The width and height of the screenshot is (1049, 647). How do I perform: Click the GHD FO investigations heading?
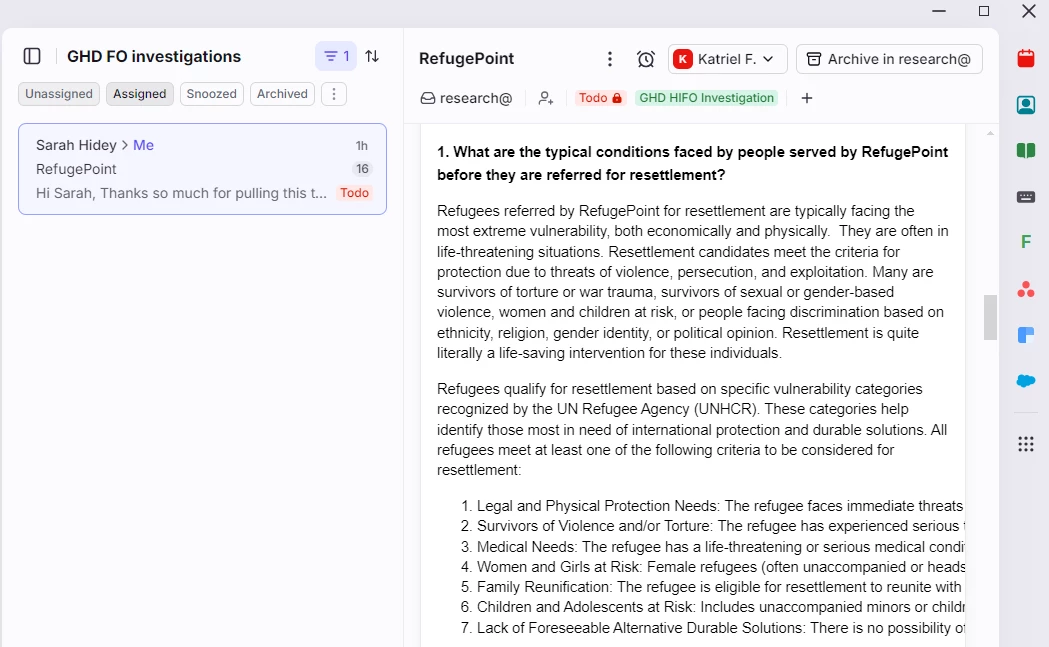point(154,56)
